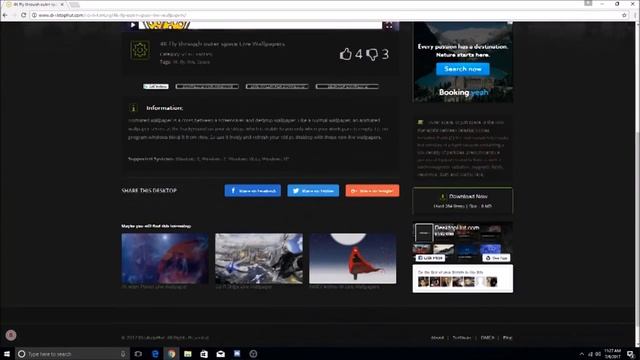Share on Google plus button
Screen dimensions: 640x360
click(x=372, y=191)
